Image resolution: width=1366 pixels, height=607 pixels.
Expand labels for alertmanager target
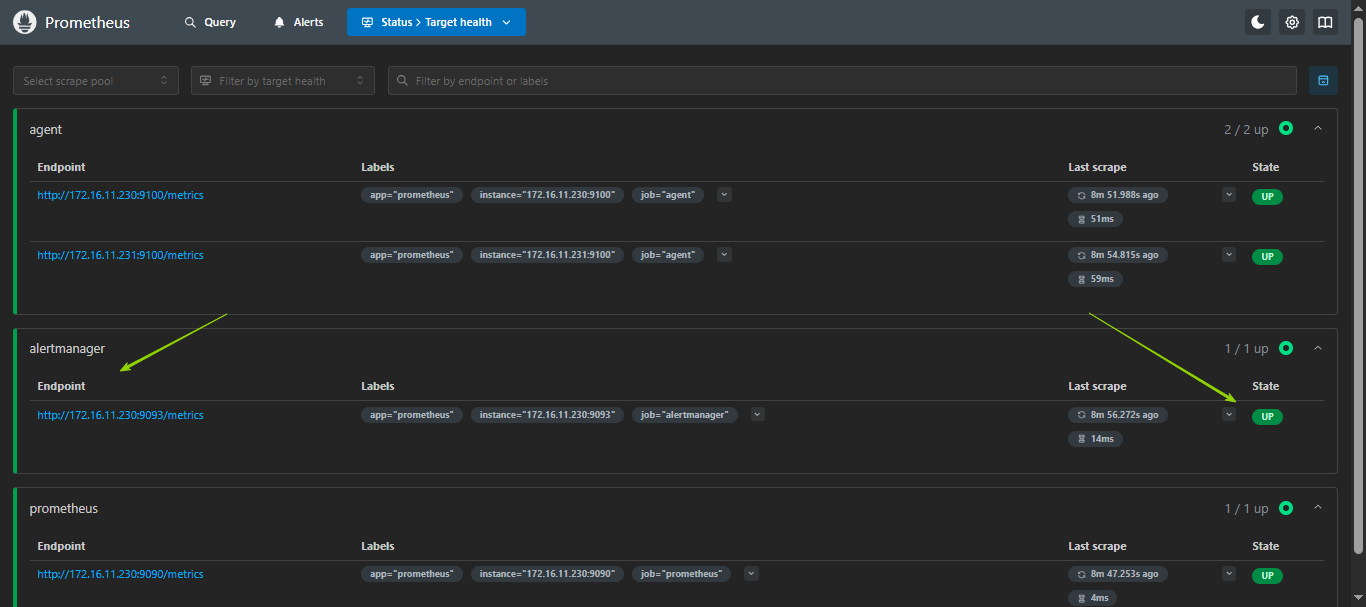(x=757, y=413)
